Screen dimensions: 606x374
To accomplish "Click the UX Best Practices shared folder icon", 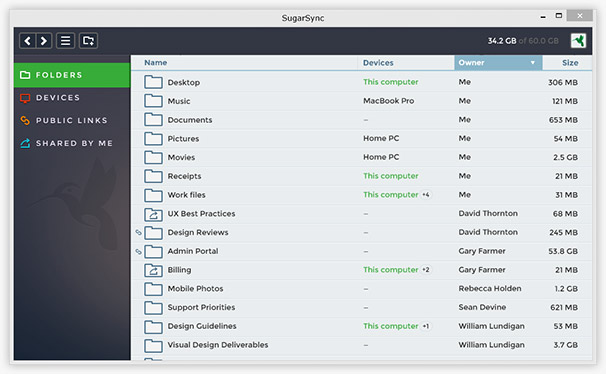I will coord(153,214).
